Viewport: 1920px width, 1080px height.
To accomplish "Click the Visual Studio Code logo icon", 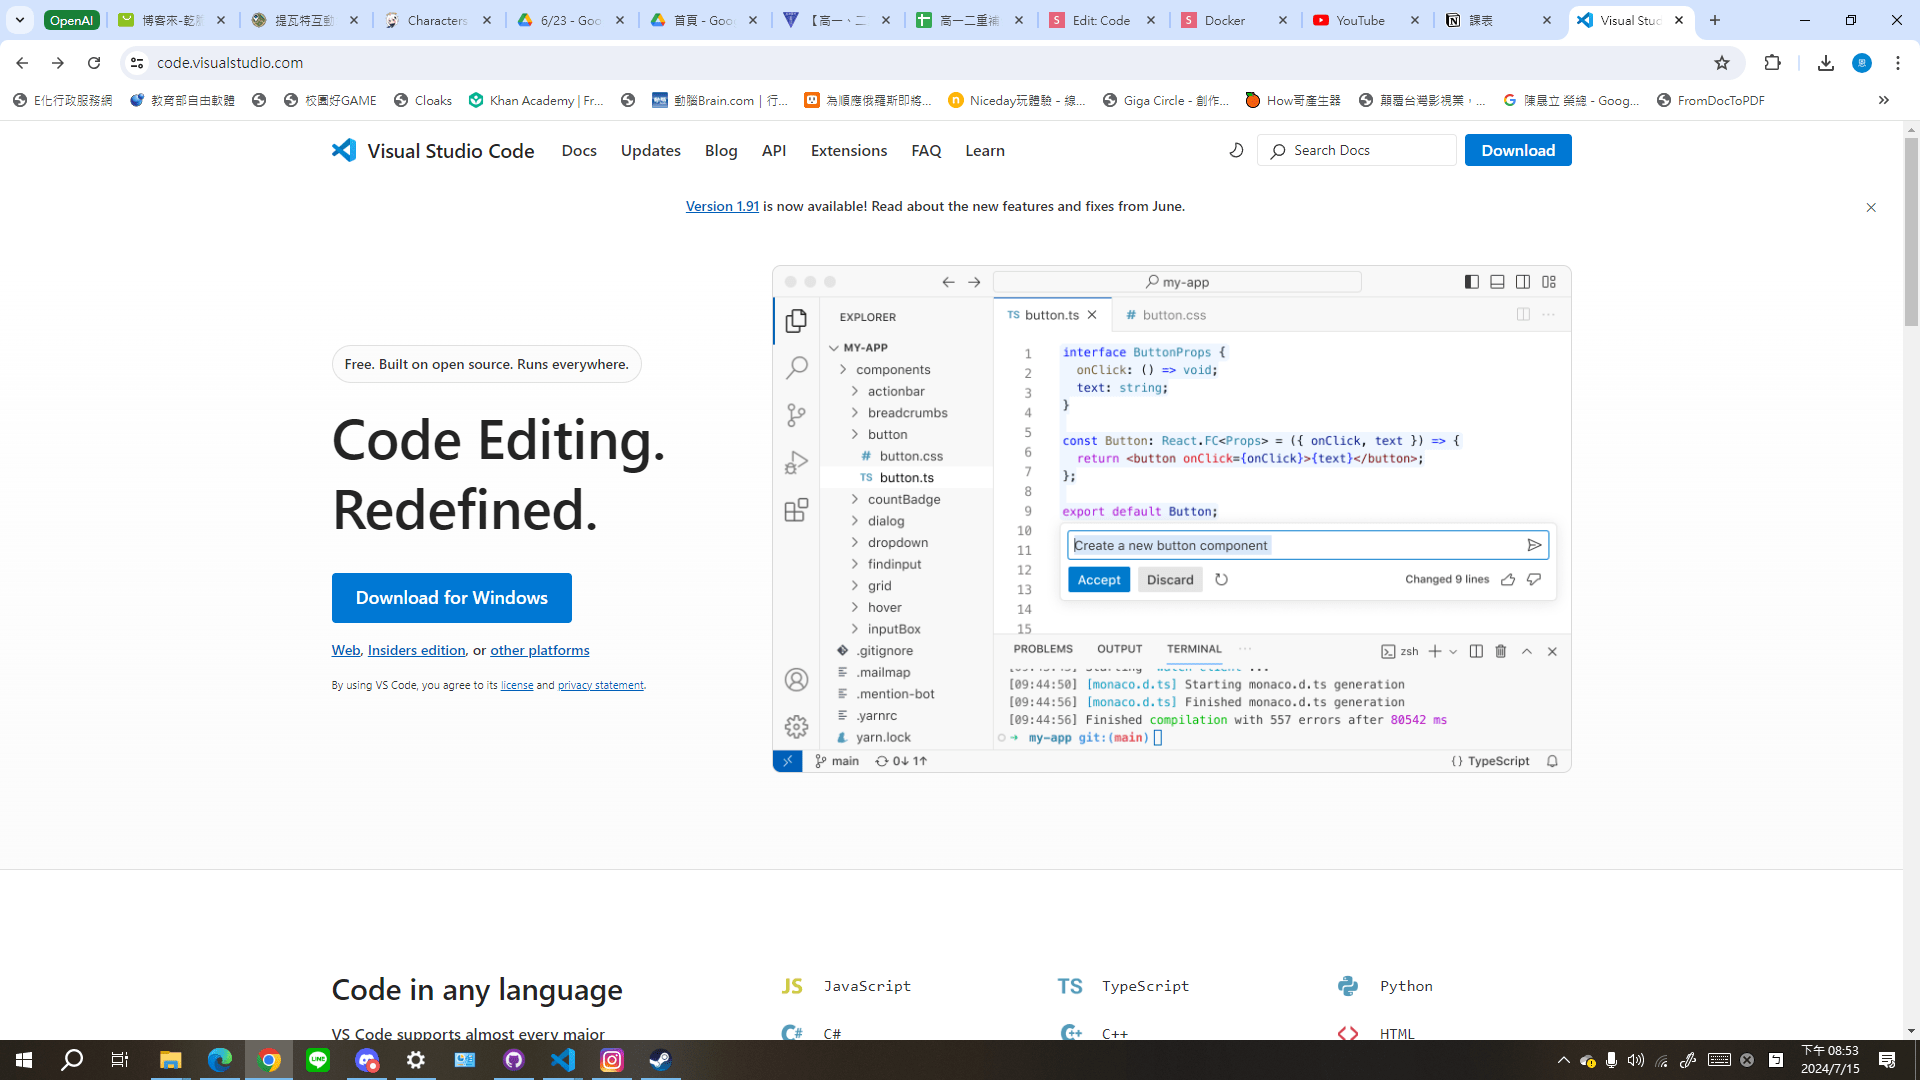I will pos(344,150).
